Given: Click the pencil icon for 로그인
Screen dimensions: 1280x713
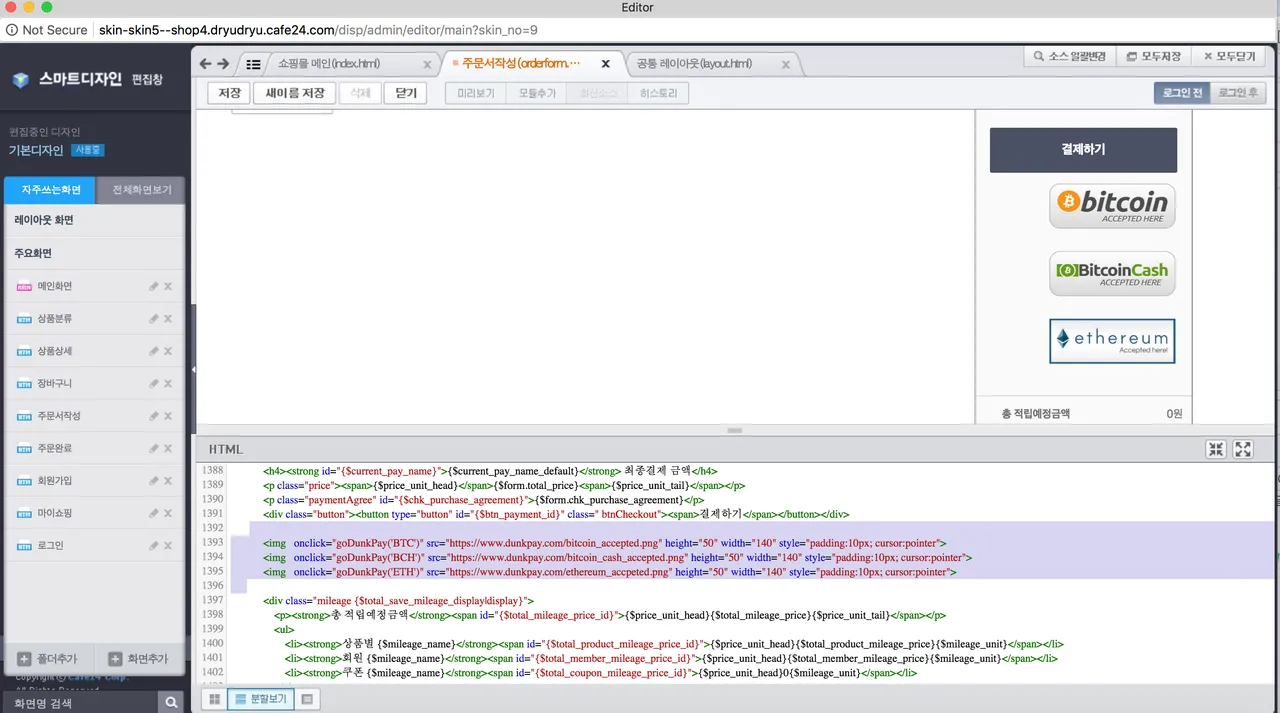Looking at the screenshot, I should pyautogui.click(x=153, y=546).
